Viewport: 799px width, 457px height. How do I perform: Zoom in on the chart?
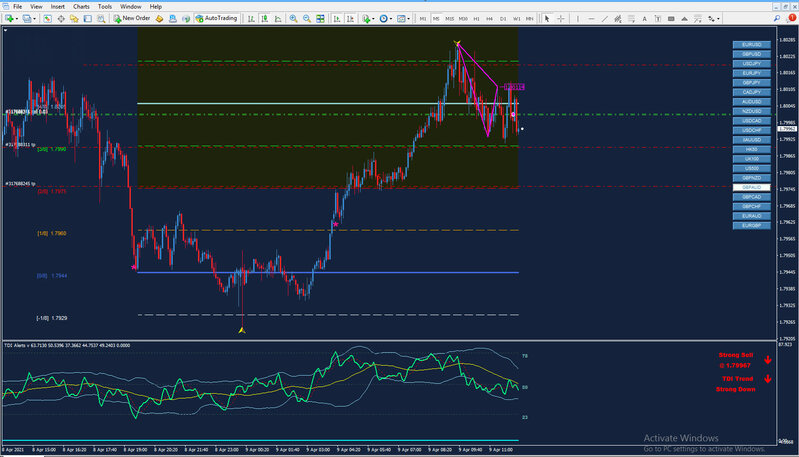pyautogui.click(x=294, y=19)
